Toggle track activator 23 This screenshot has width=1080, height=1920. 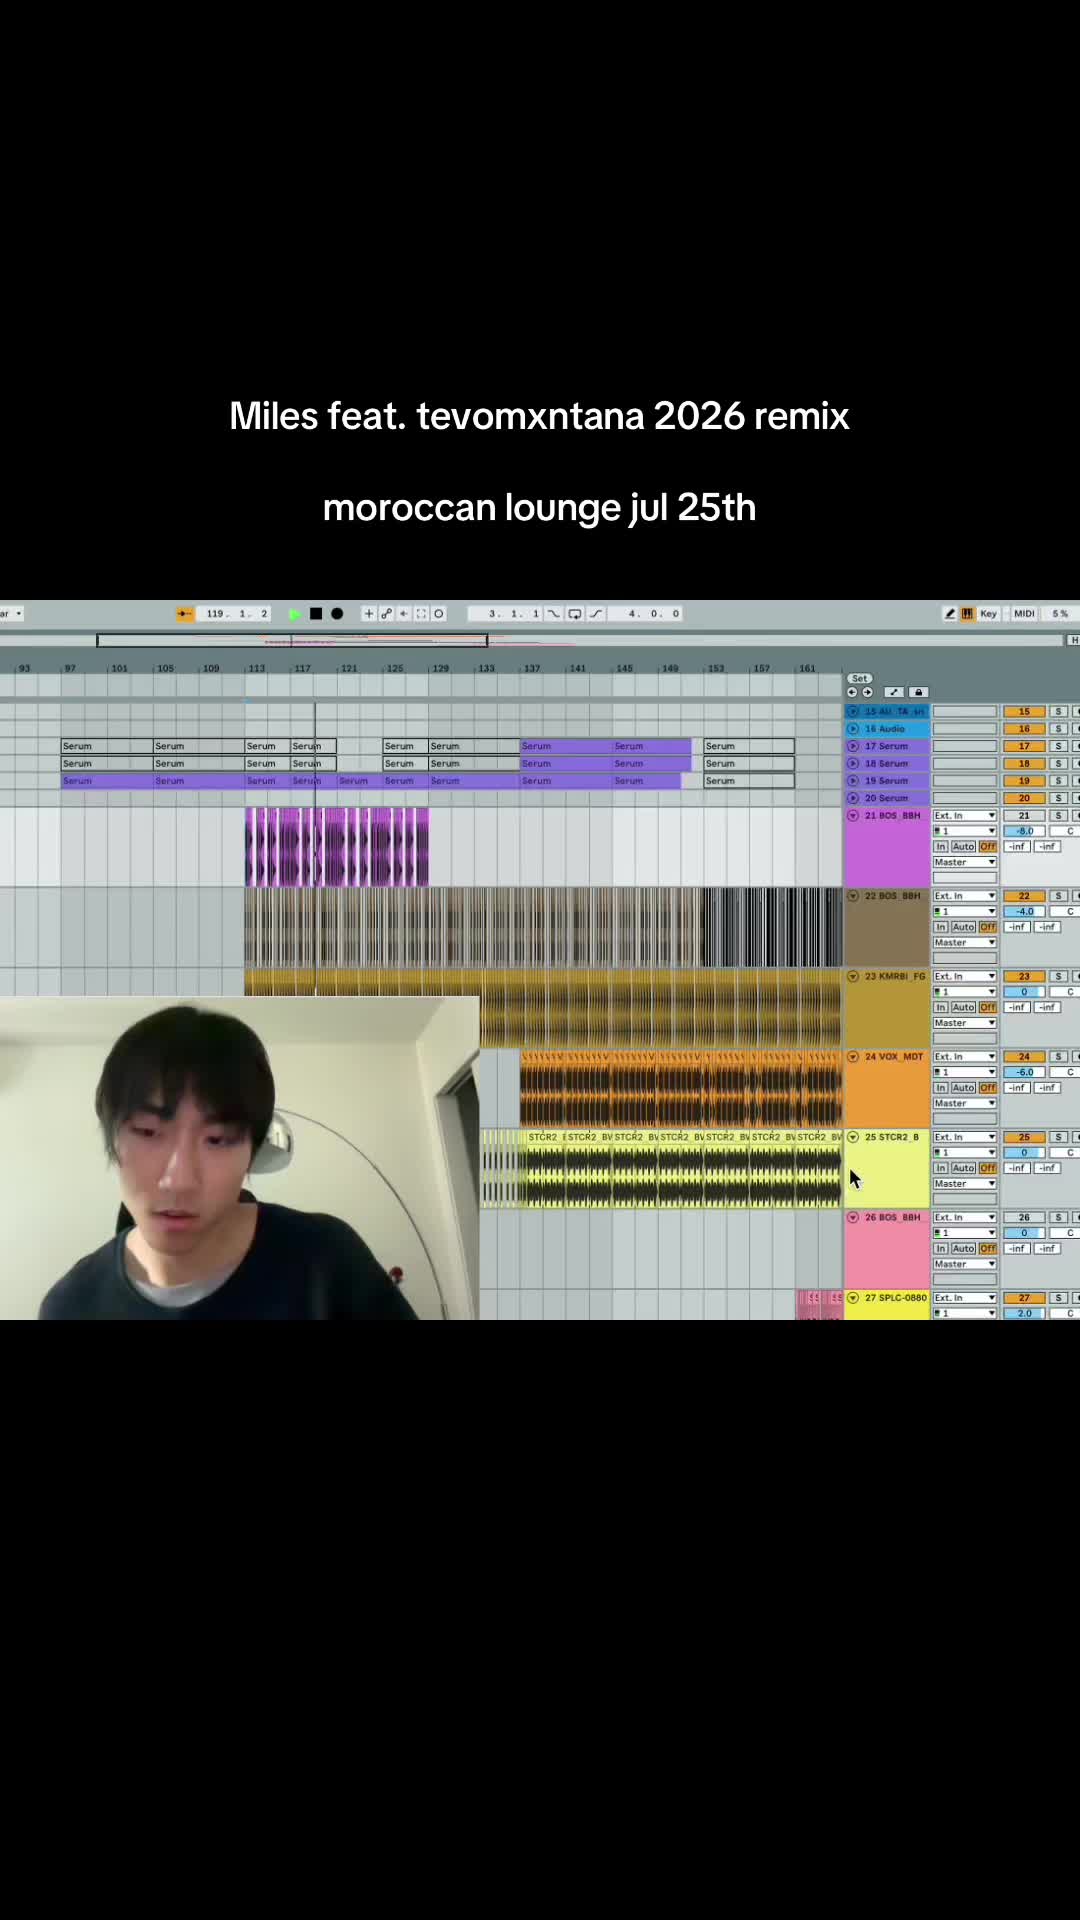point(1024,977)
